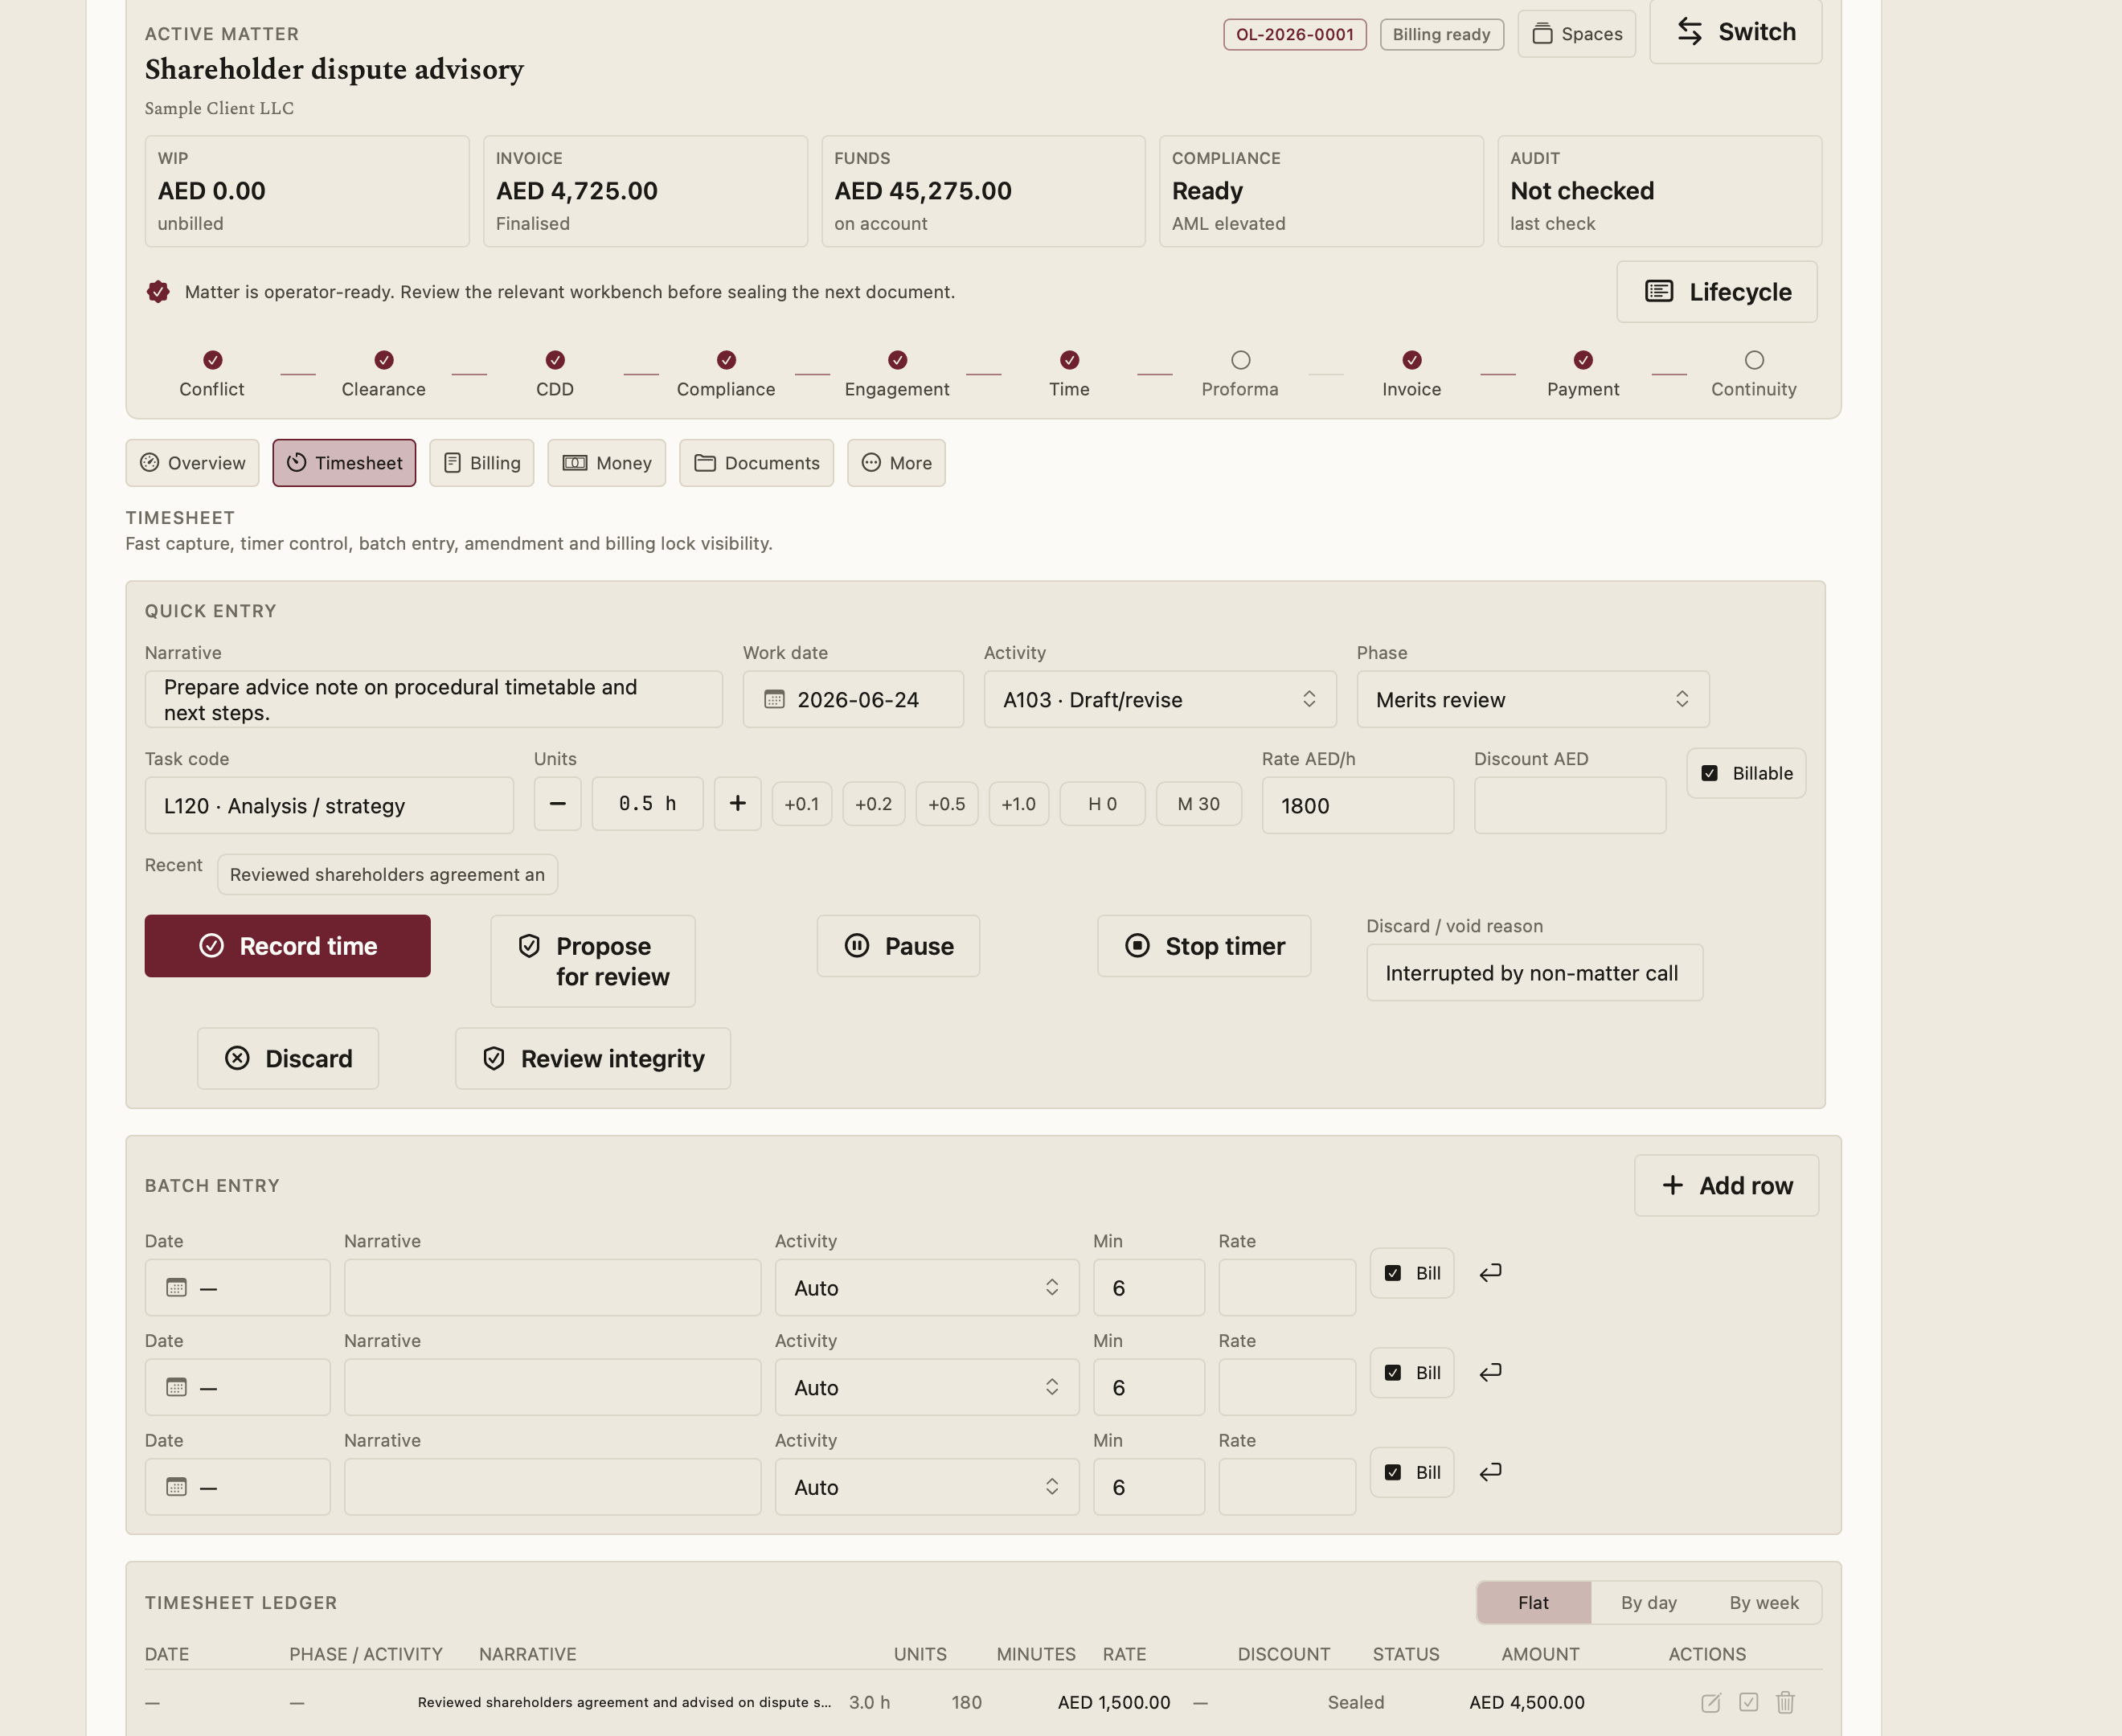Image resolution: width=2122 pixels, height=1736 pixels.
Task: Click into the Narrative text field
Action: pyautogui.click(x=434, y=700)
